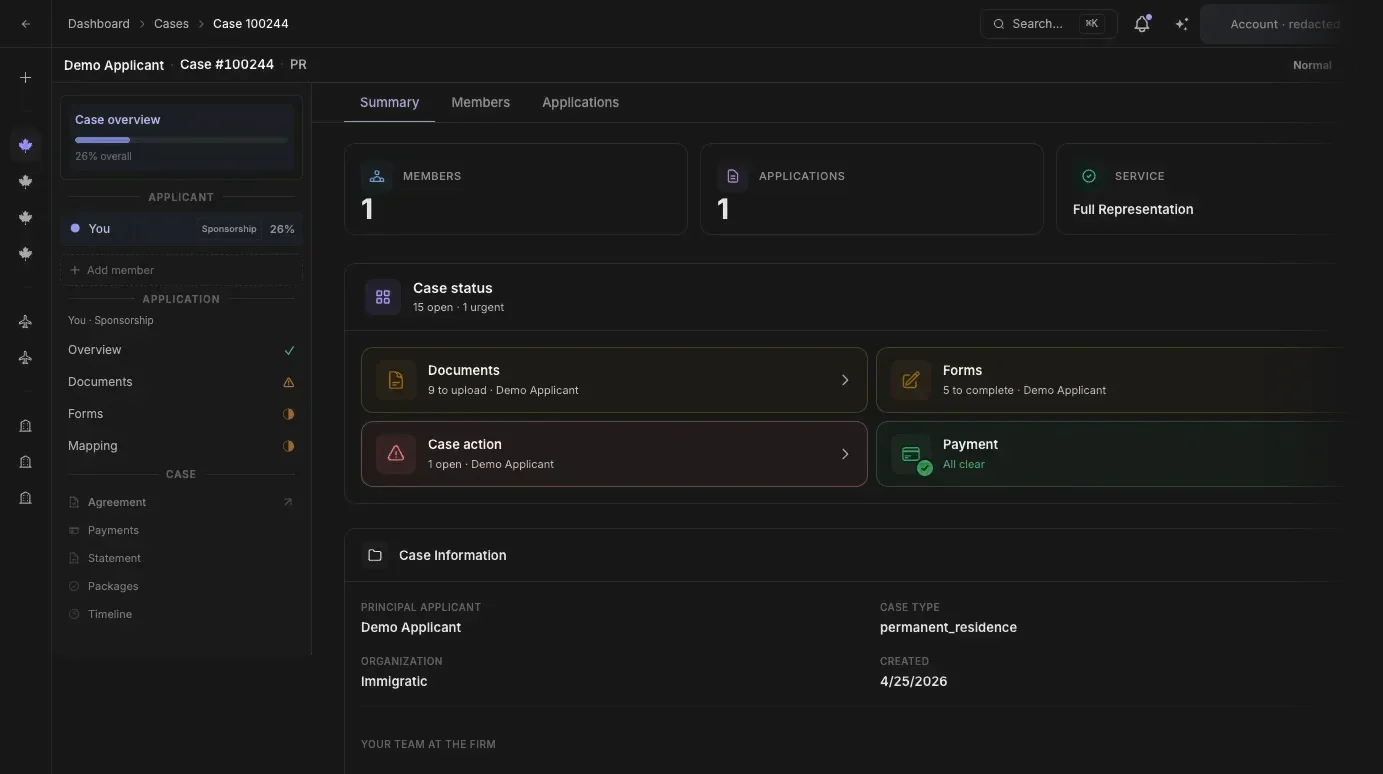Click the permanent_residence case type value

coord(948,627)
